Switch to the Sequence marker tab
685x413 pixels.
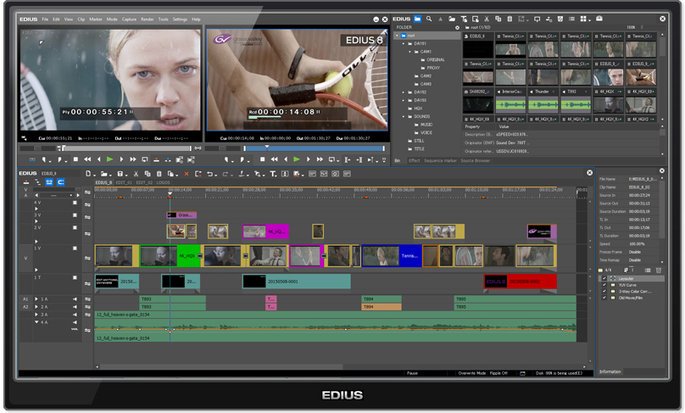pyautogui.click(x=440, y=160)
